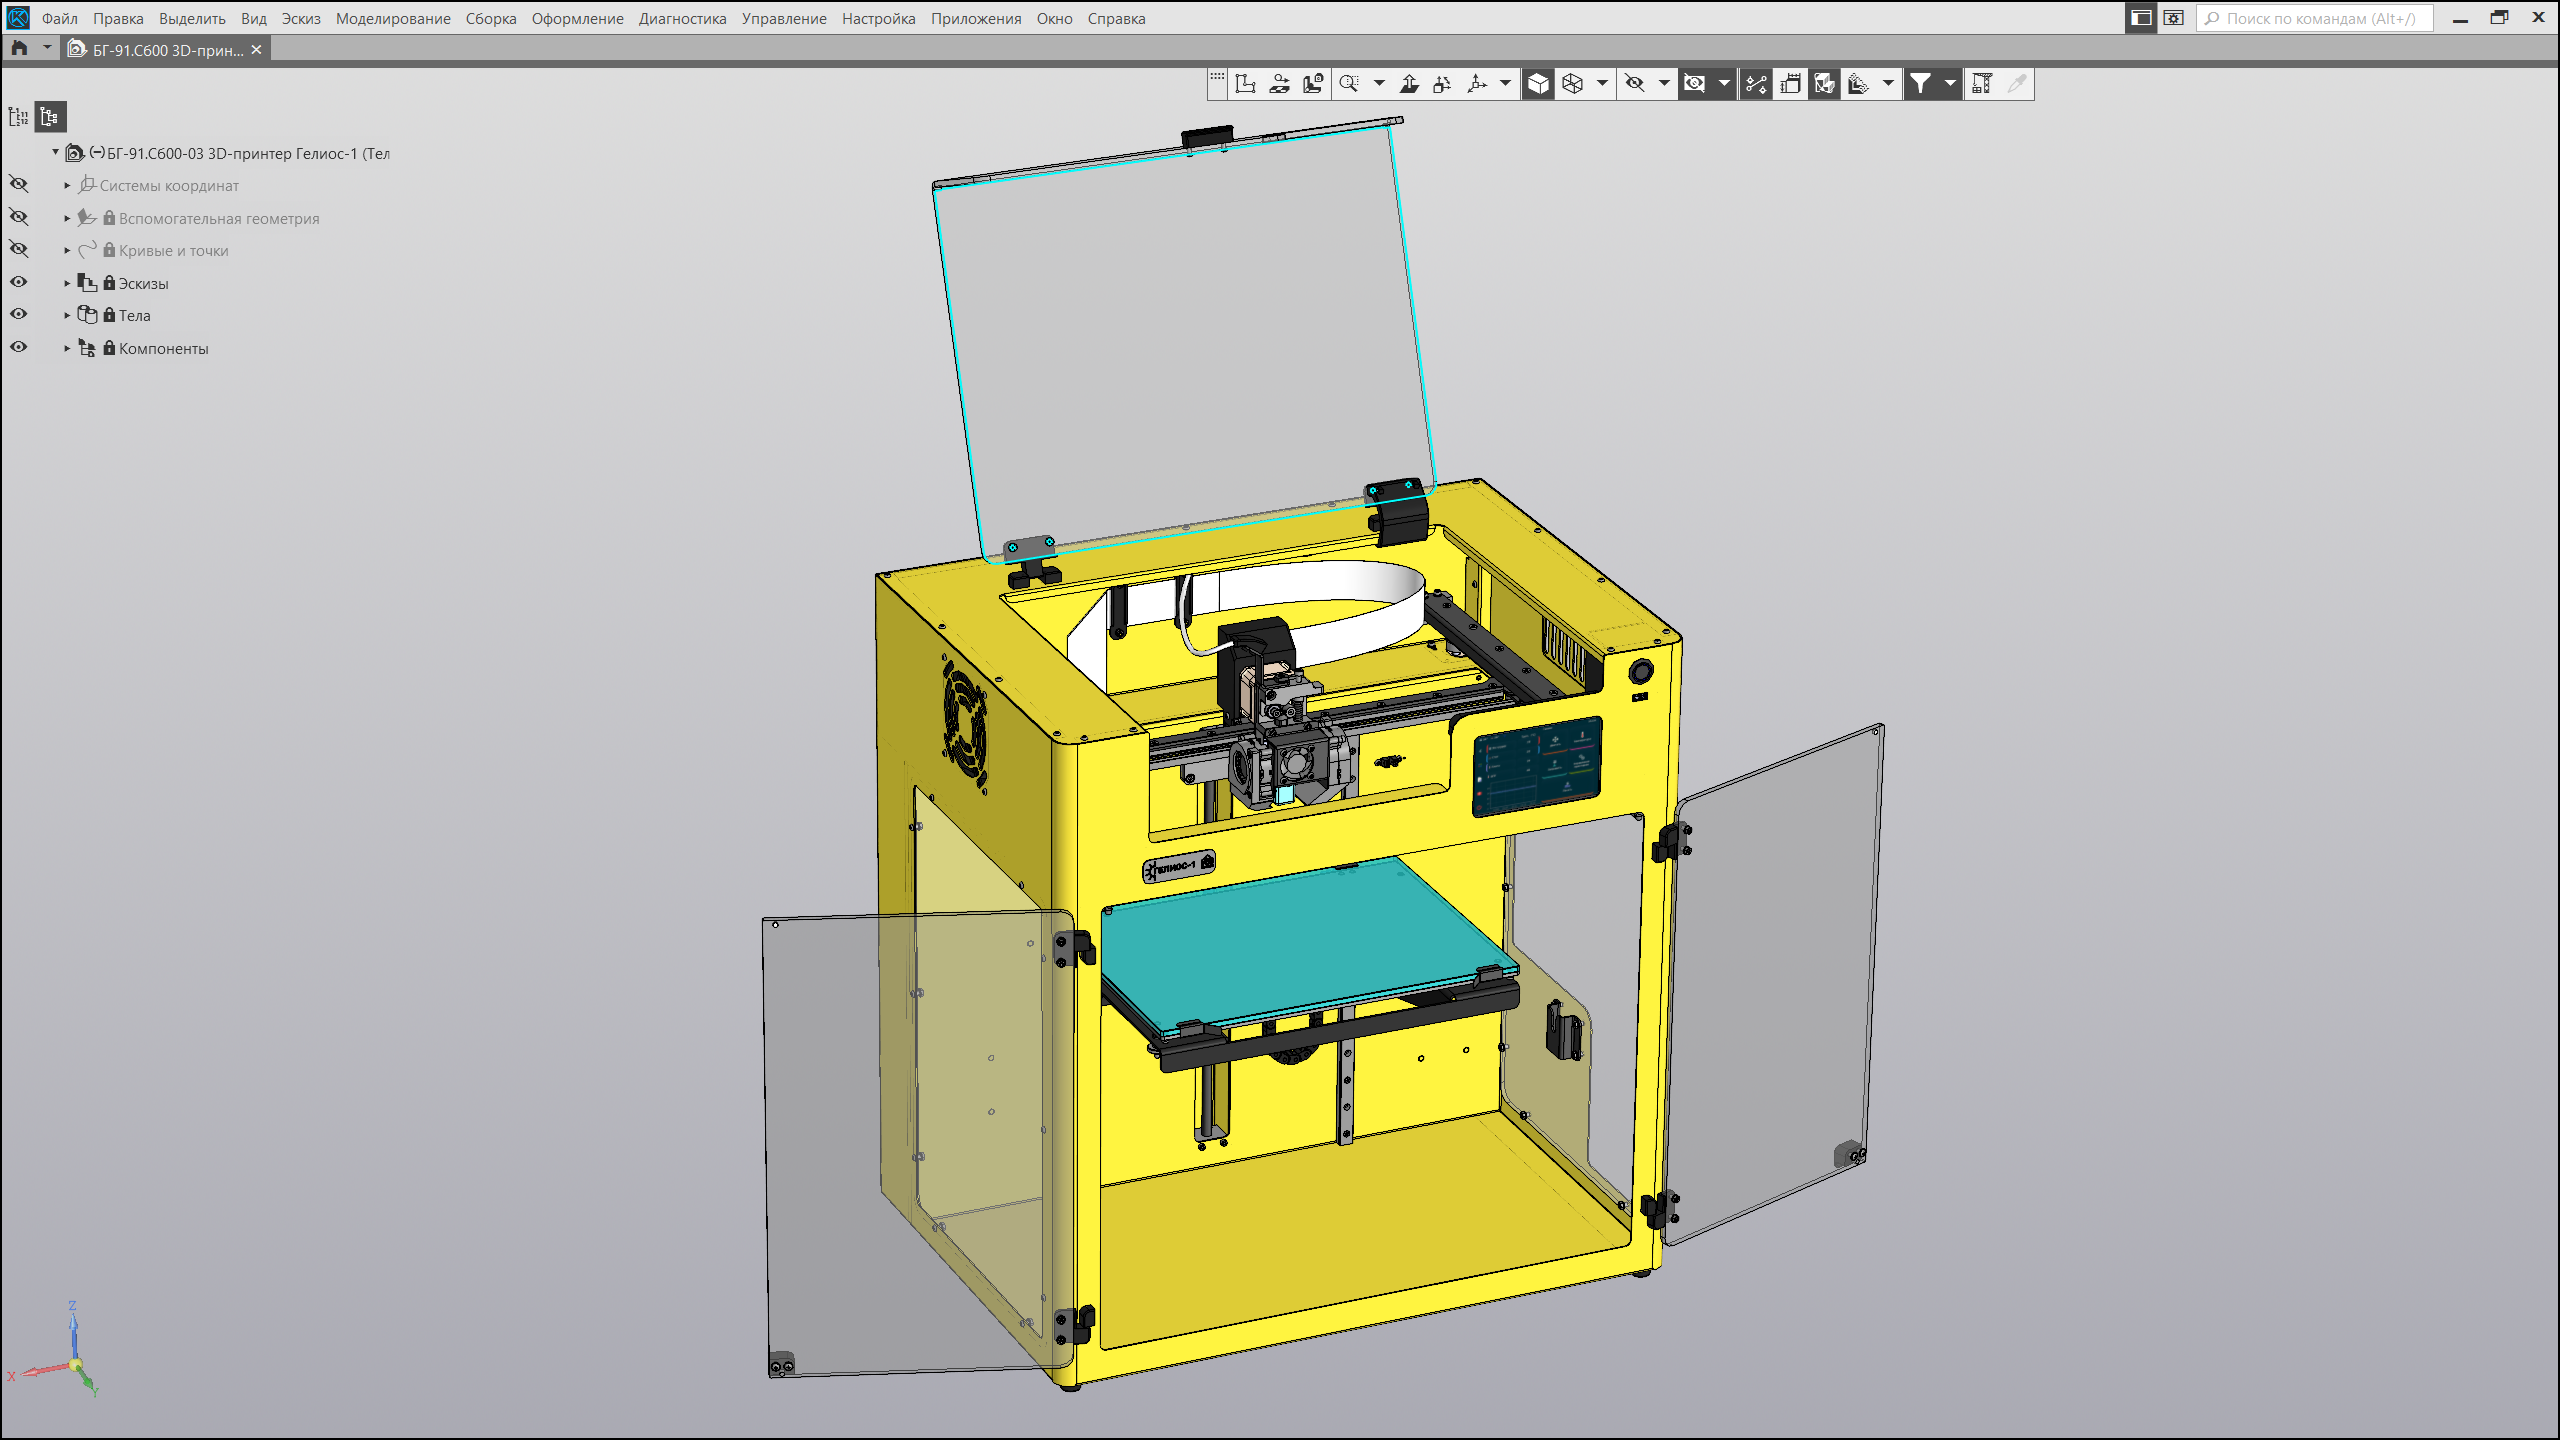Expand the Тела tree node
This screenshot has width=2560, height=1440.
67,316
